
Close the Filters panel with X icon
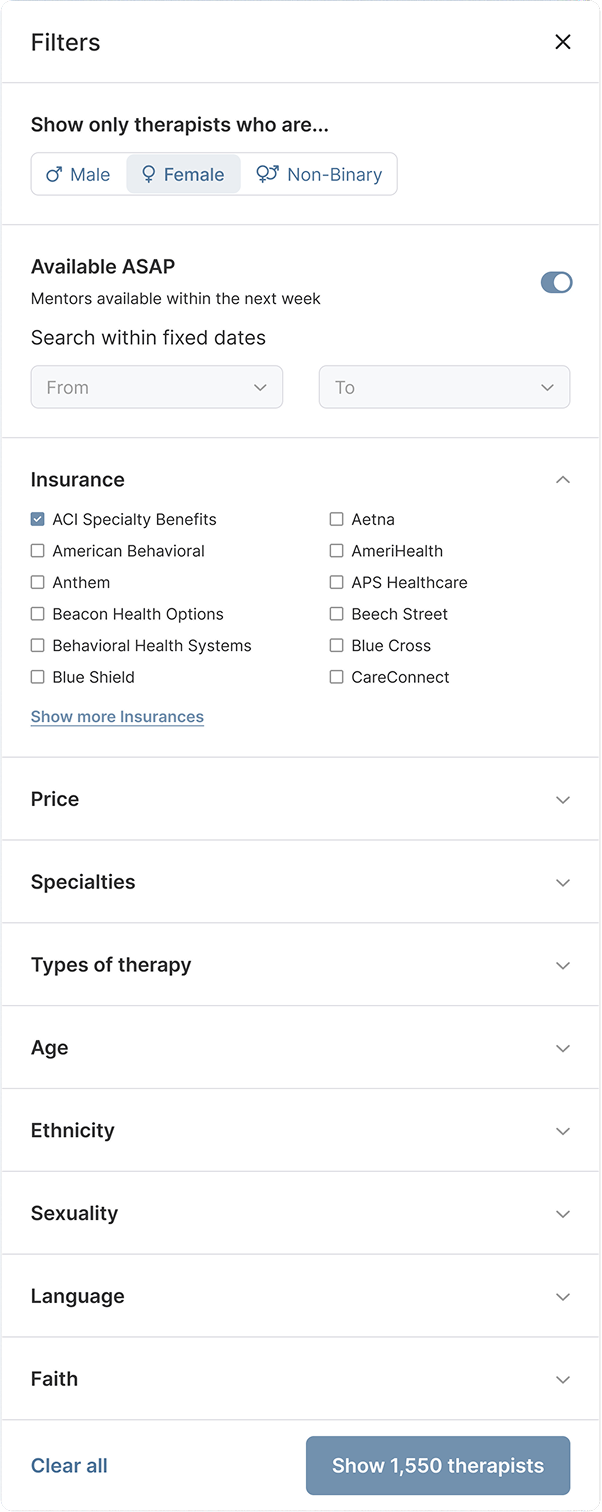click(563, 42)
